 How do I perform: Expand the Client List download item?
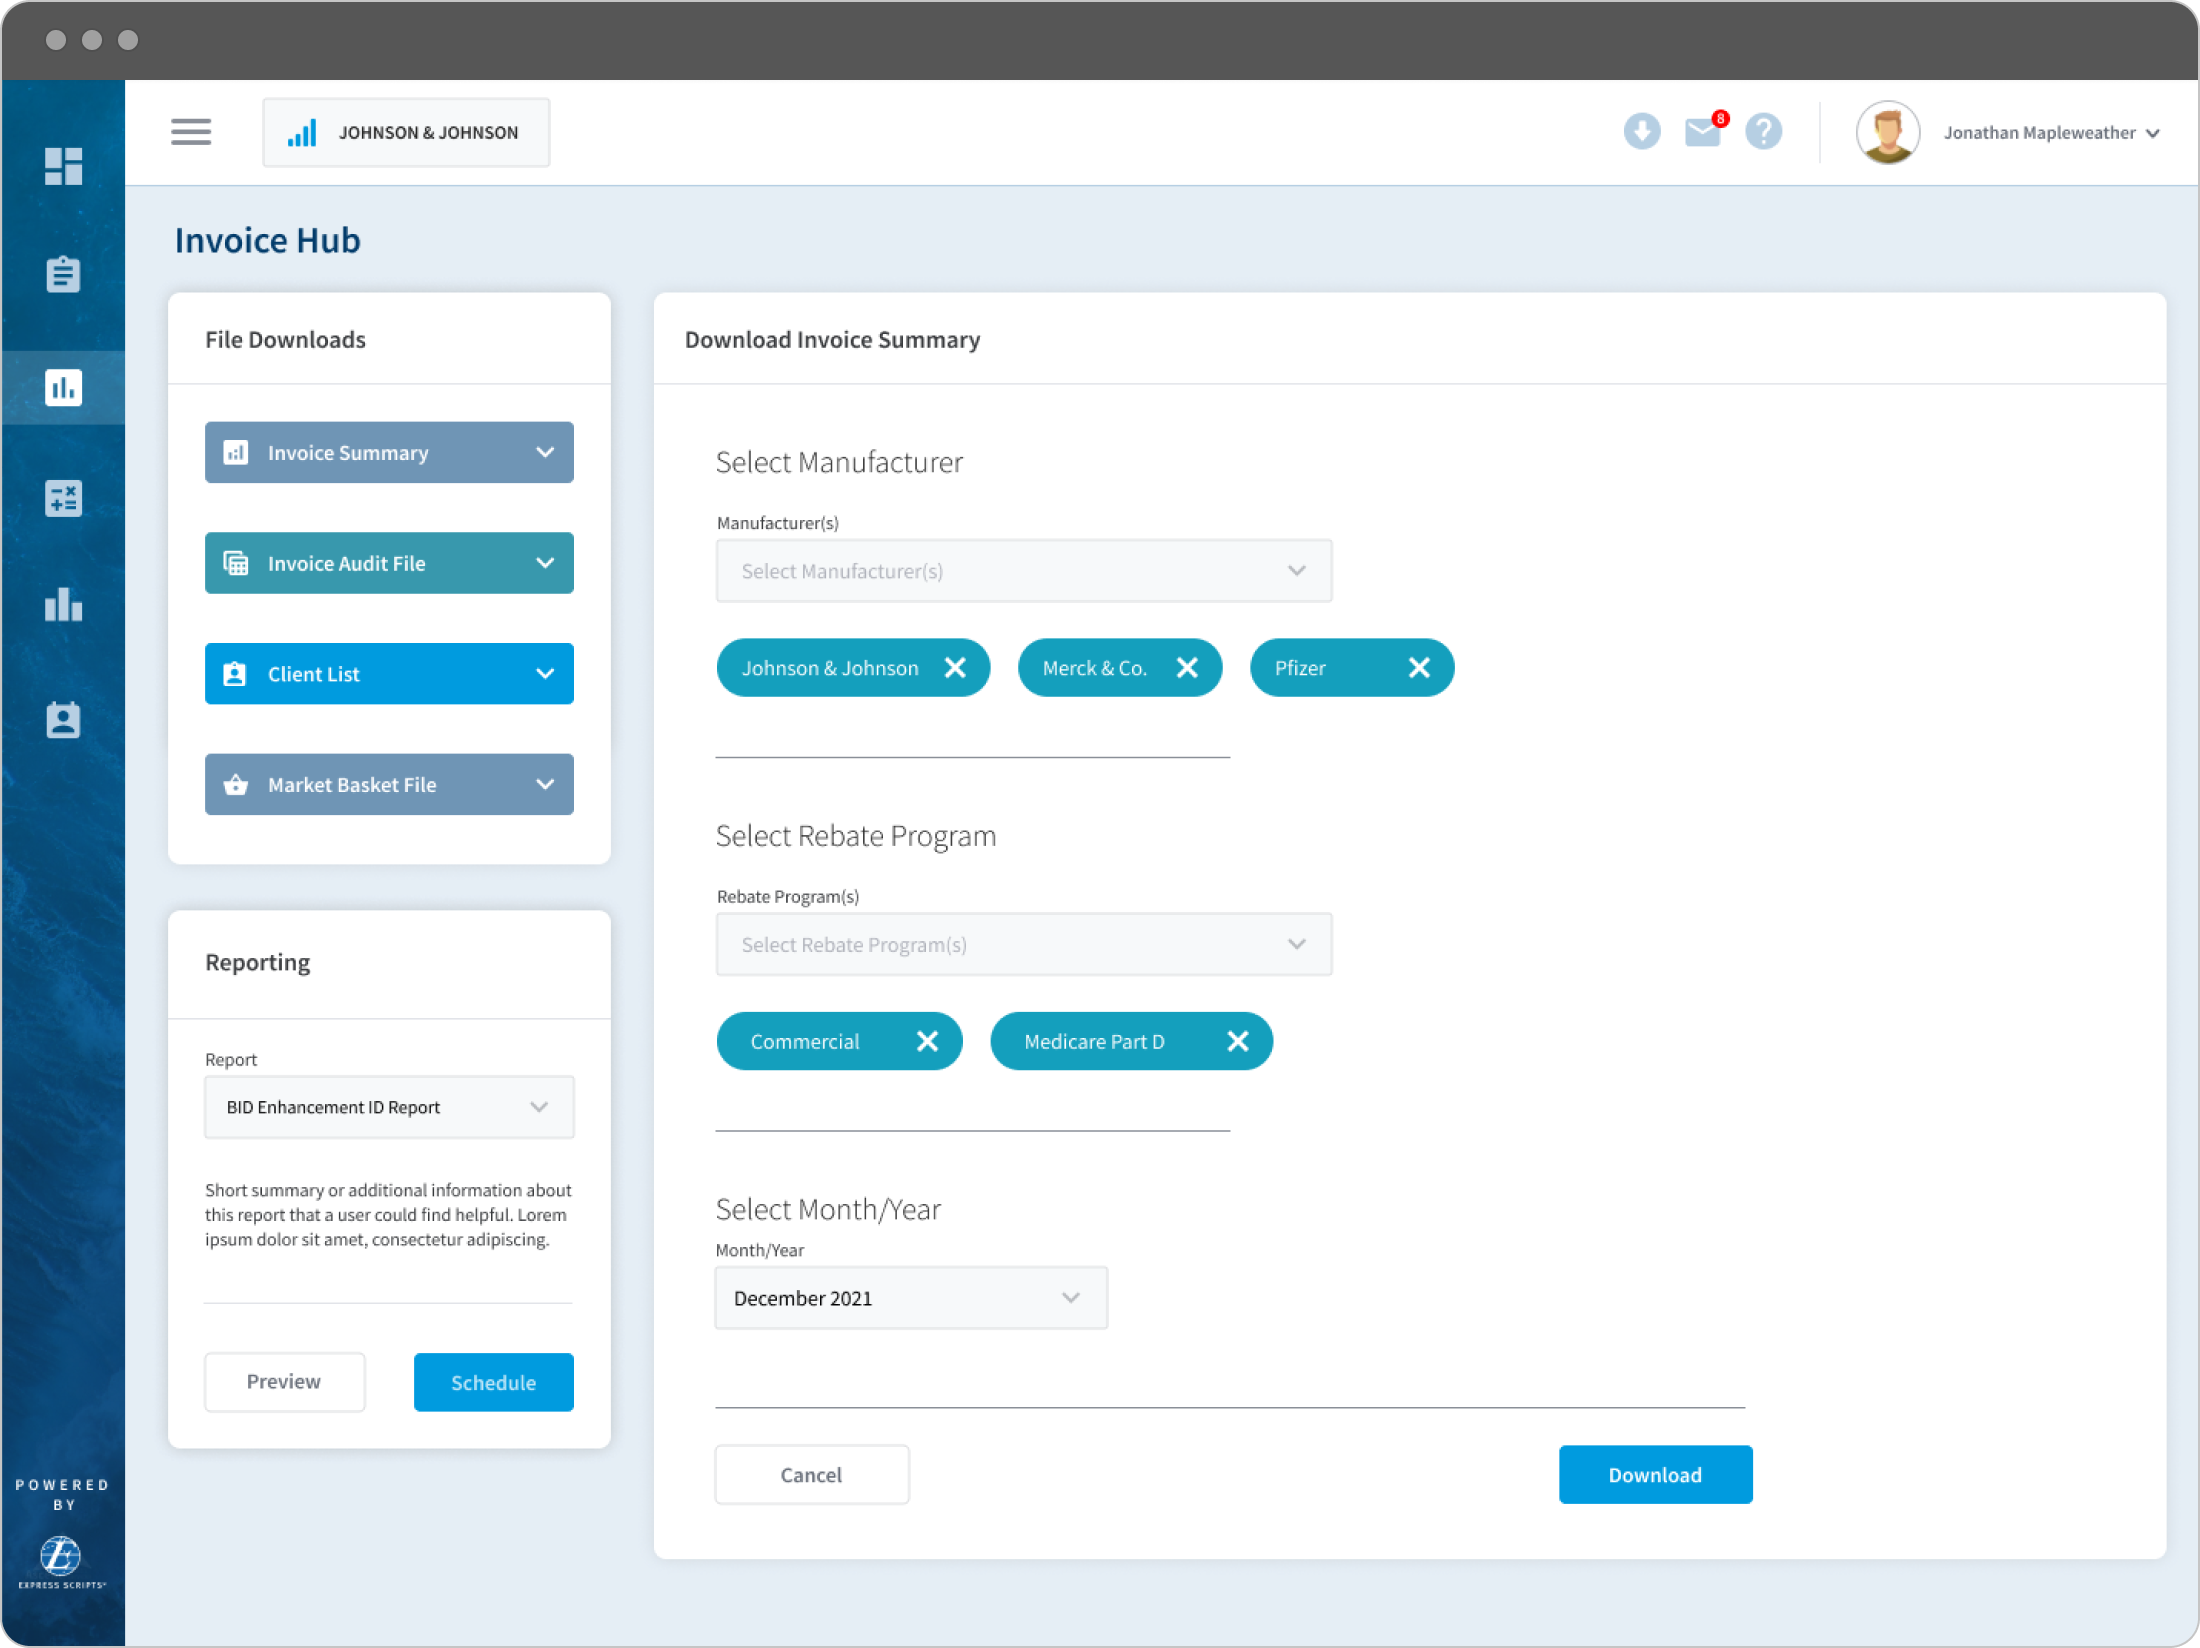tap(389, 674)
